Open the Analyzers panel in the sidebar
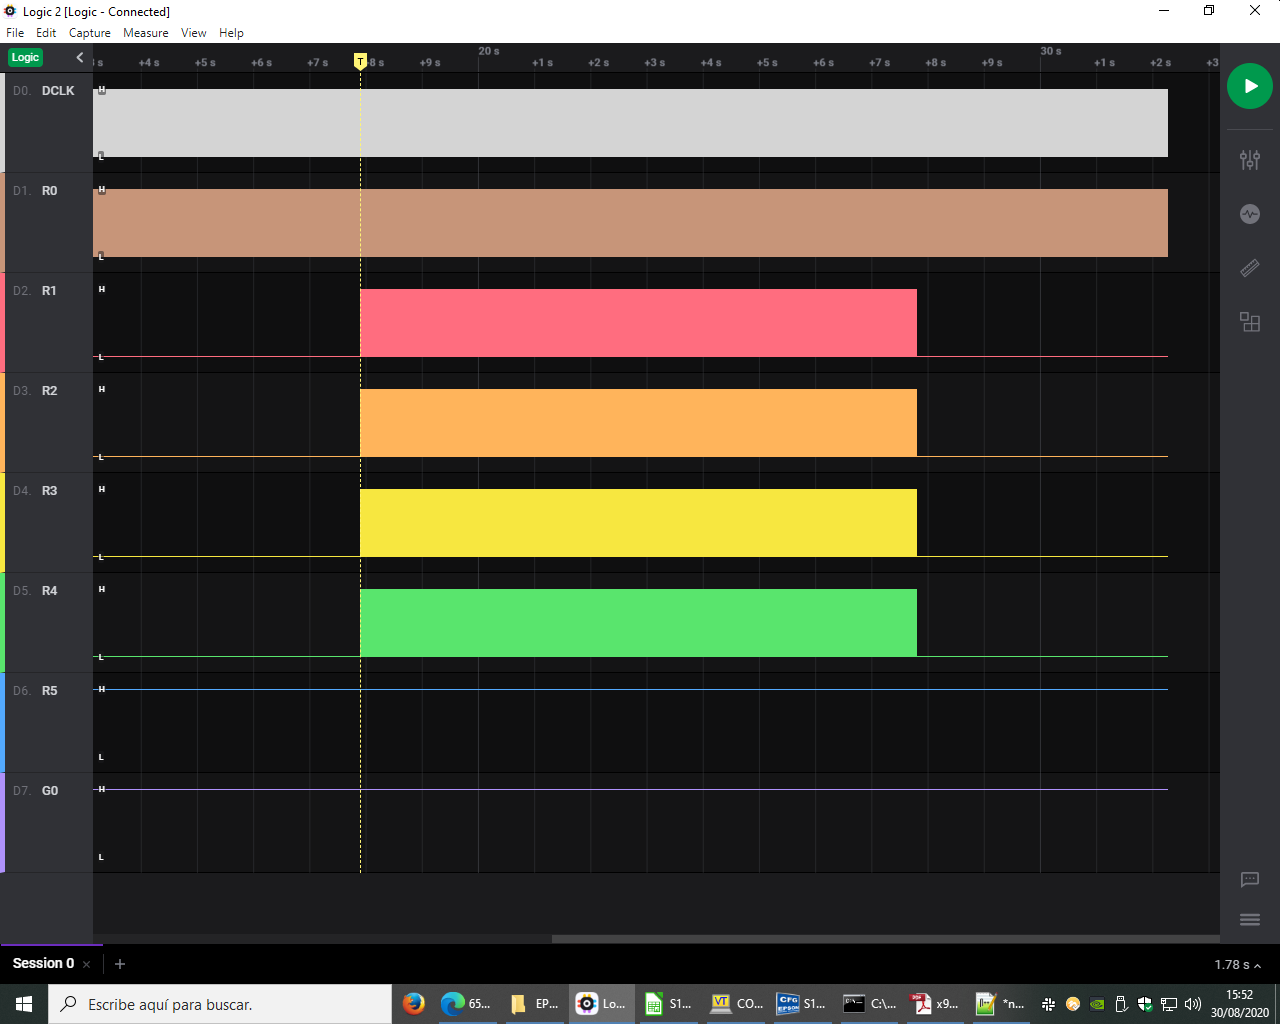The image size is (1280, 1024). pyautogui.click(x=1249, y=214)
